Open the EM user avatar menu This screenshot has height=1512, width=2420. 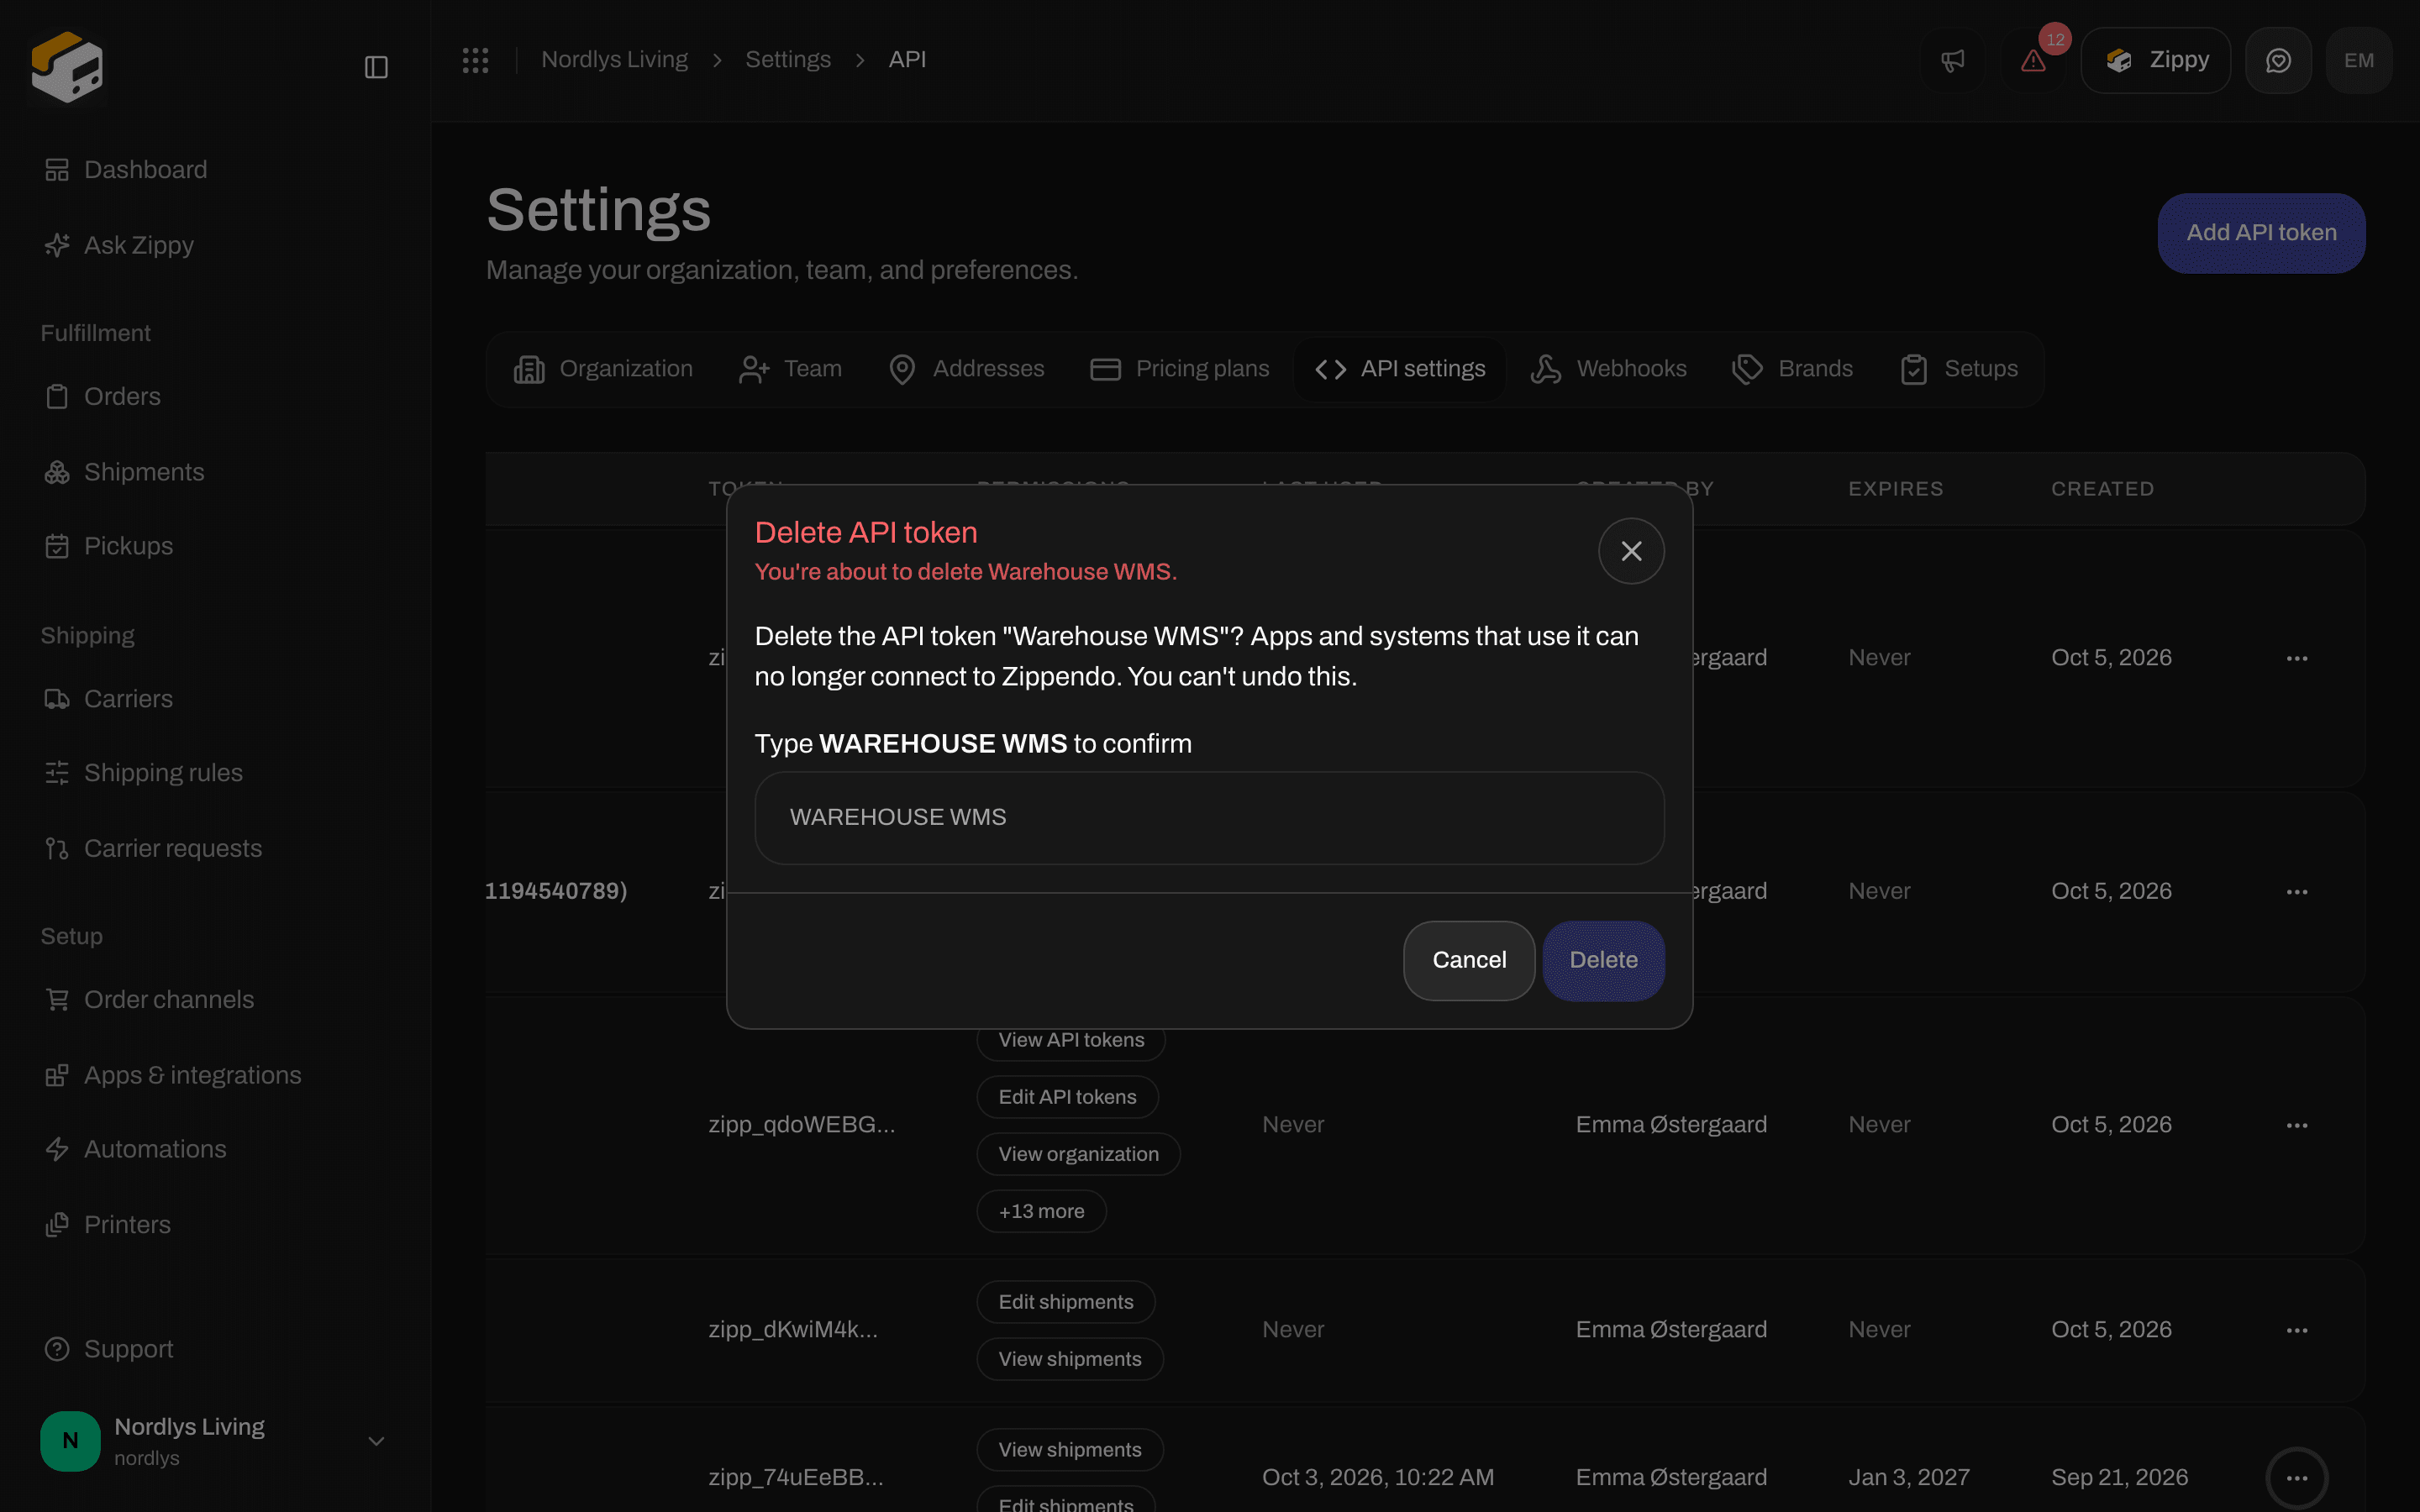click(2358, 61)
